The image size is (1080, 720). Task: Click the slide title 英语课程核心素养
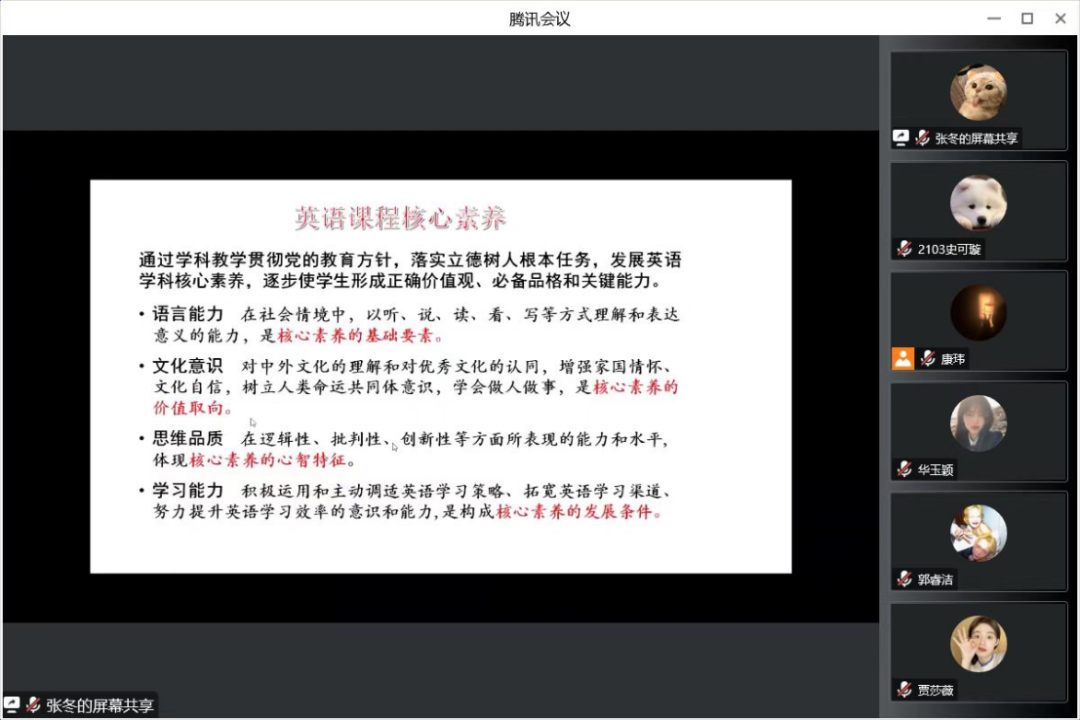click(400, 218)
